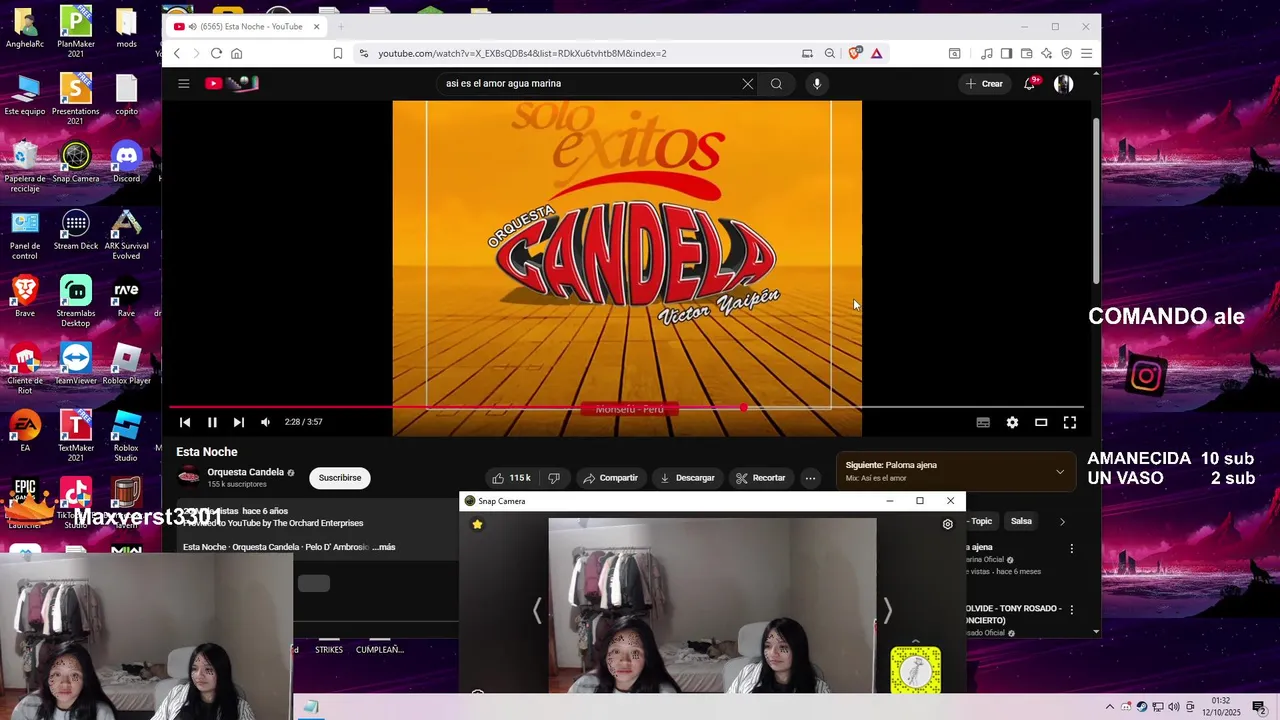Screen dimensions: 1280x720
Task: Go to the previous video
Action: [185, 423]
